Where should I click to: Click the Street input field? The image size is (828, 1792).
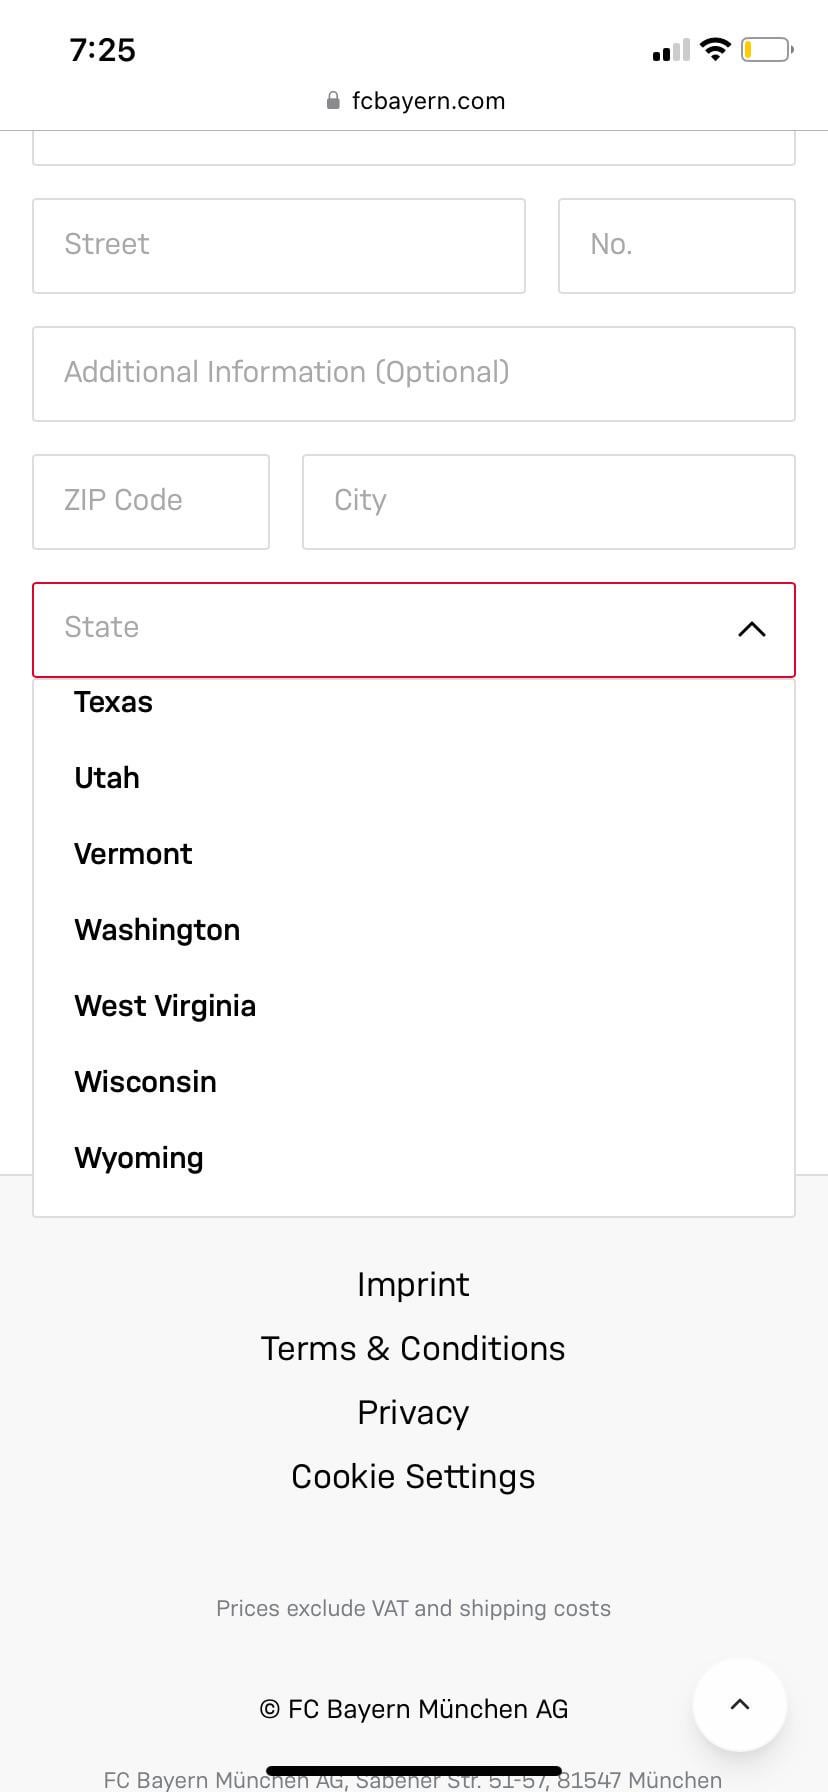278,246
